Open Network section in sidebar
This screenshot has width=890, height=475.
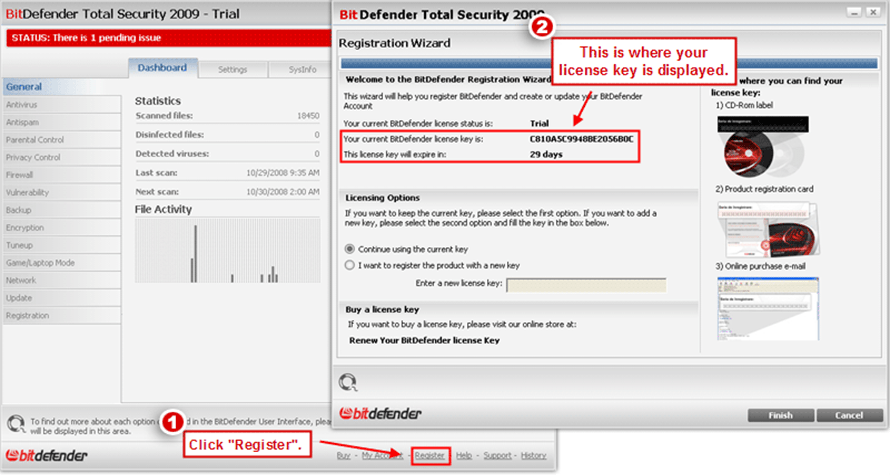tap(61, 280)
